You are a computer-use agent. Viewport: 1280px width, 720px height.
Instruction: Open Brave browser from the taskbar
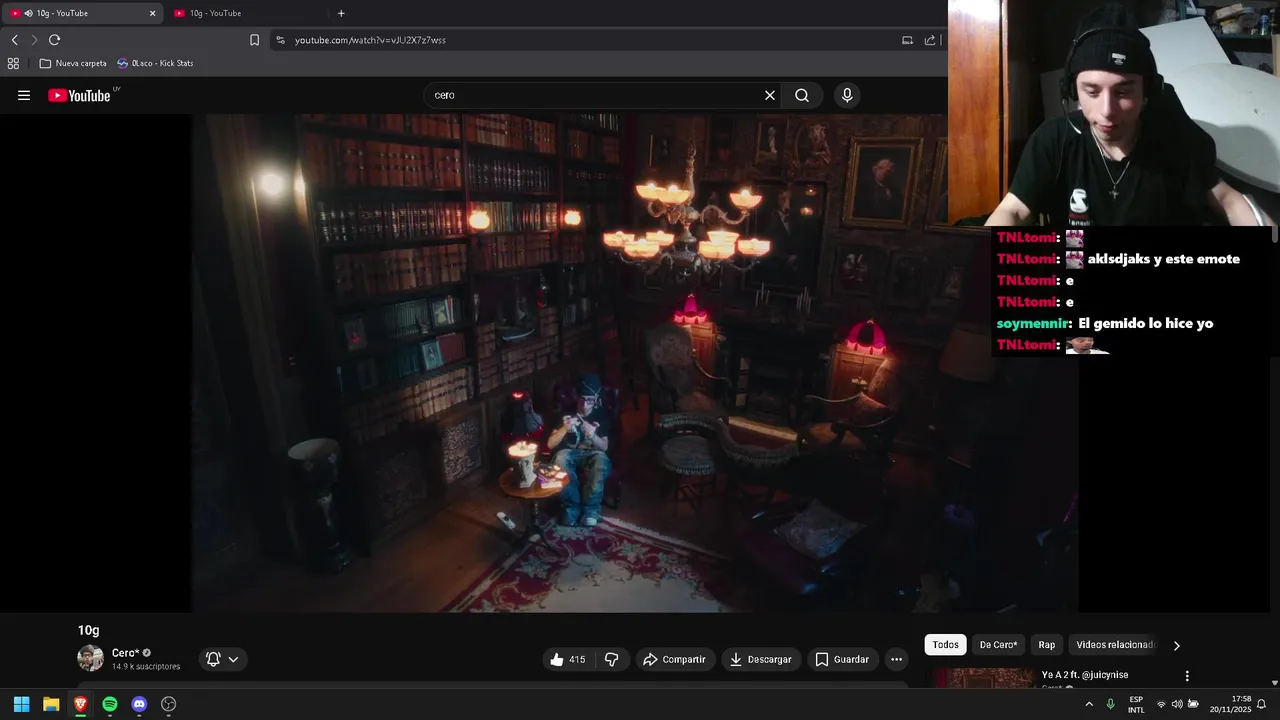(80, 704)
